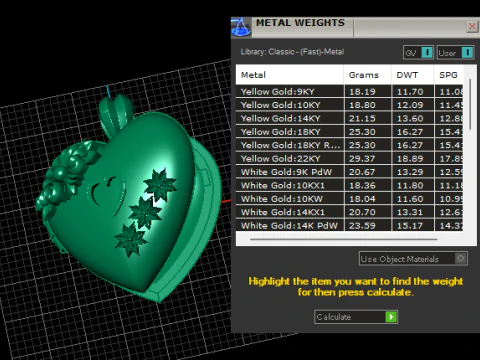This screenshot has height=360, width=480.
Task: Select Yellow Gold:18KY R... row
Action: point(349,145)
